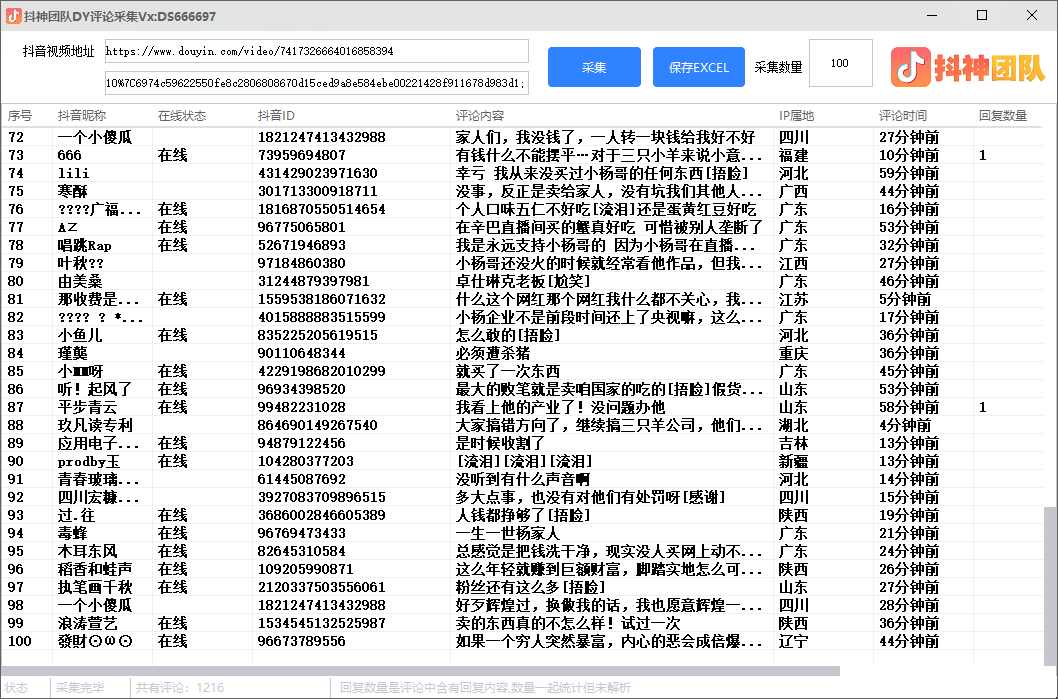
Task: Click the horizontal scrollbar at the bottom
Action: pyautogui.click(x=420, y=671)
